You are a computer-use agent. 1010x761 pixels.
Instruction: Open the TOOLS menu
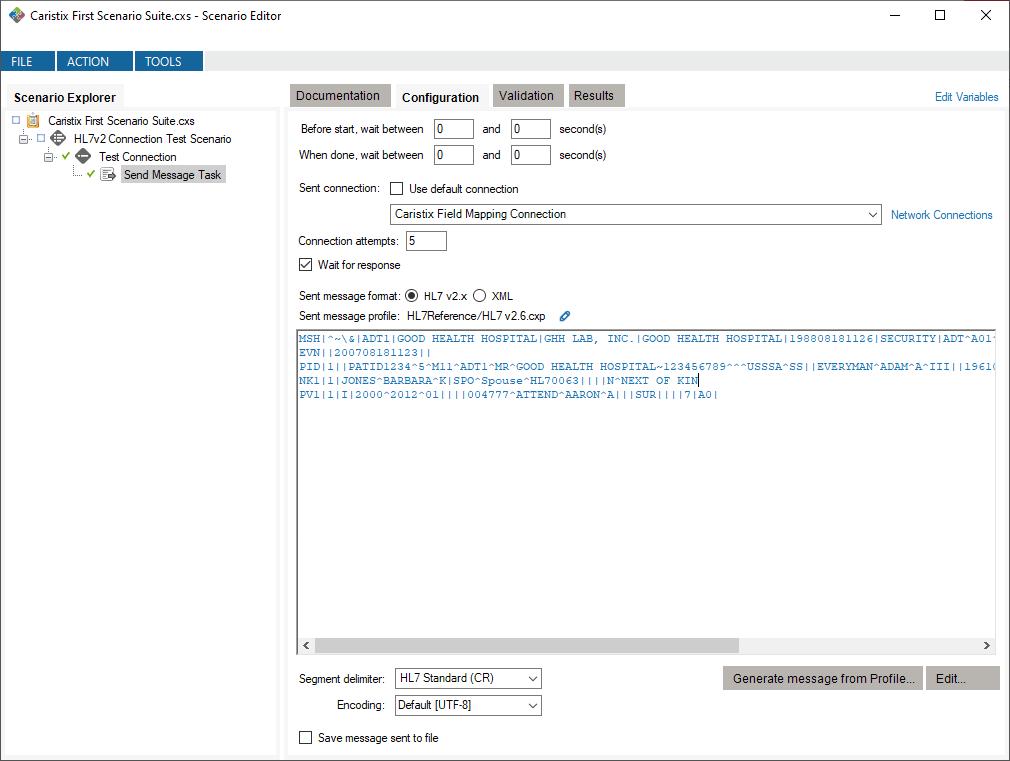167,60
